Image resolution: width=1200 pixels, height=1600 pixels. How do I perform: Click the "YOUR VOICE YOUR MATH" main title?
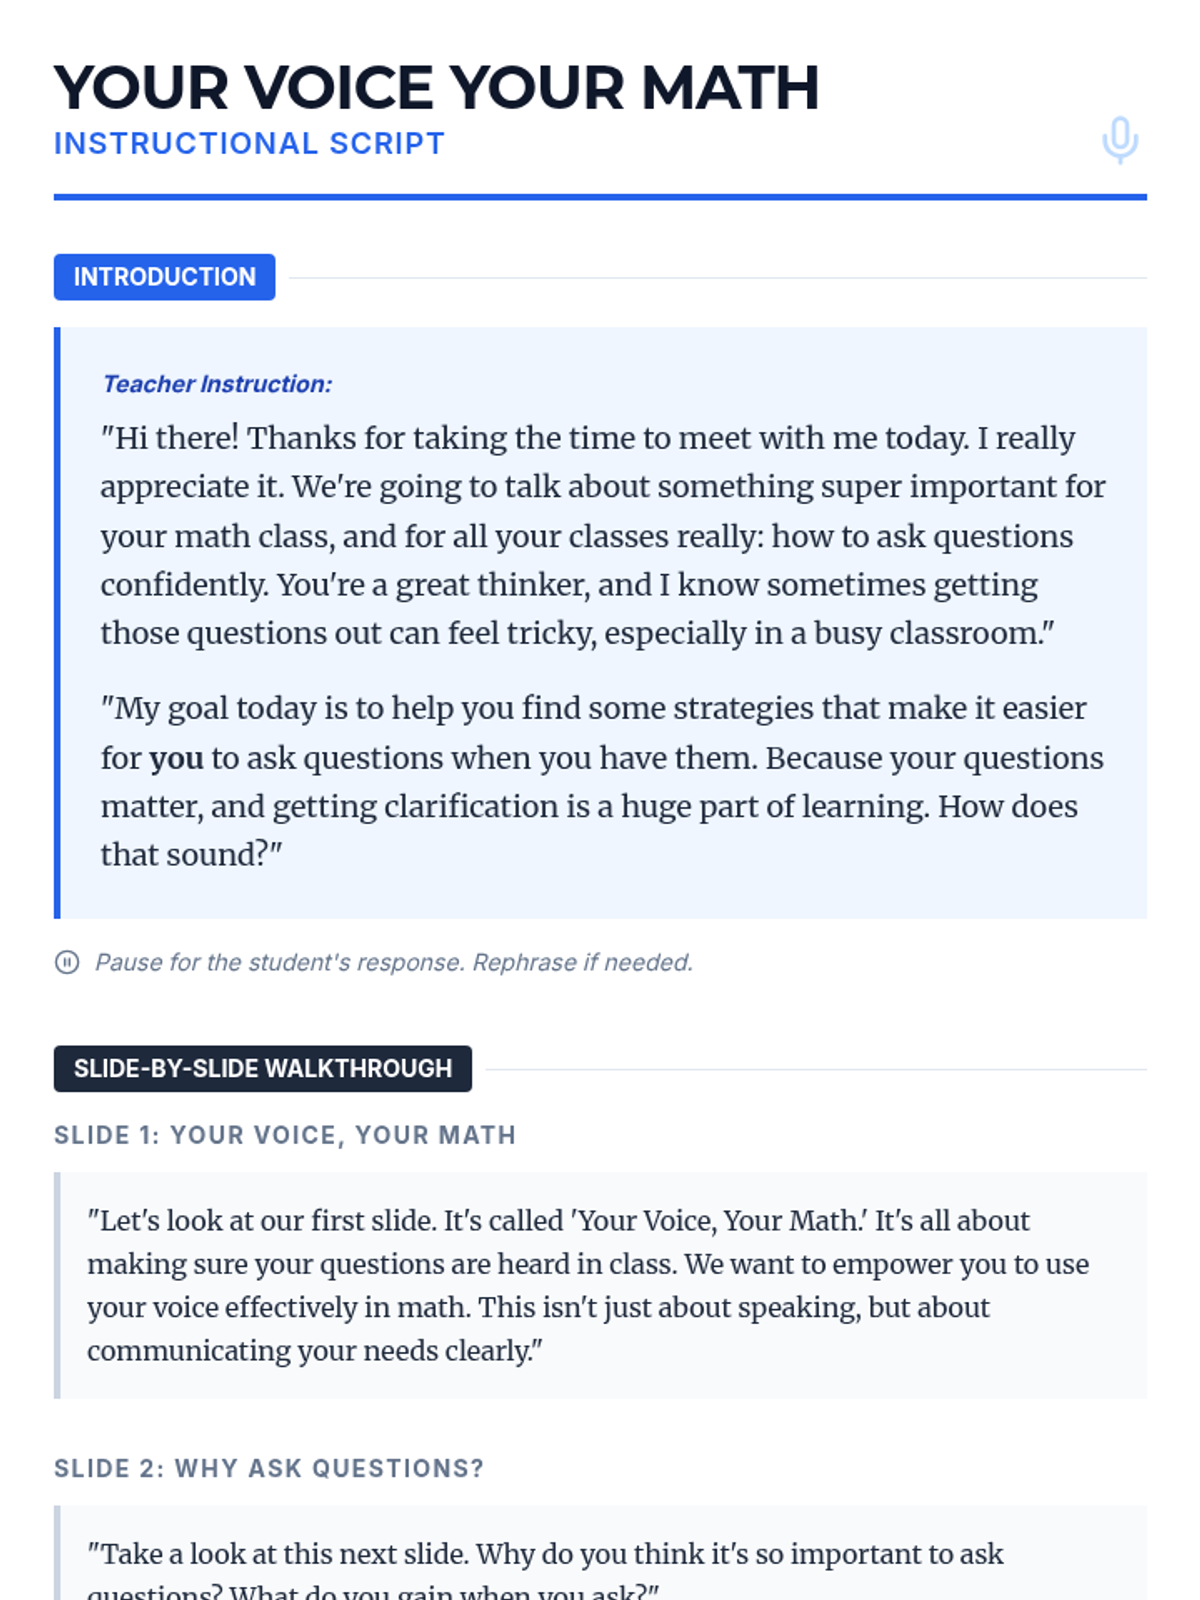(437, 88)
